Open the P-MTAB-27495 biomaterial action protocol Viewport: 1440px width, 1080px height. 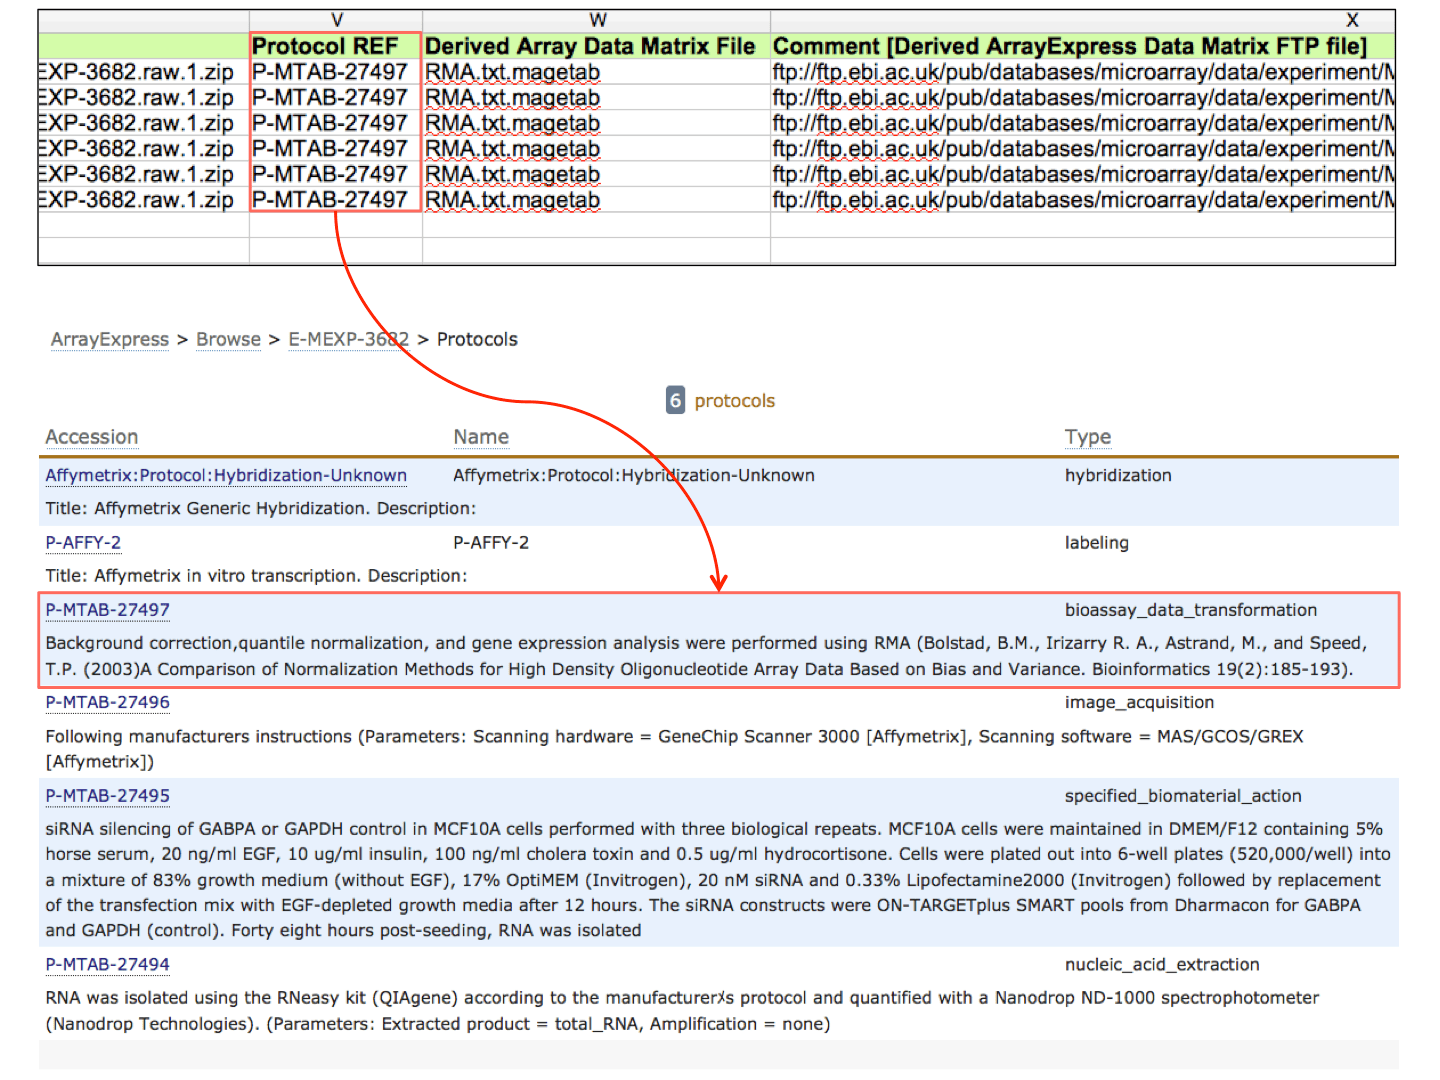[x=107, y=796]
